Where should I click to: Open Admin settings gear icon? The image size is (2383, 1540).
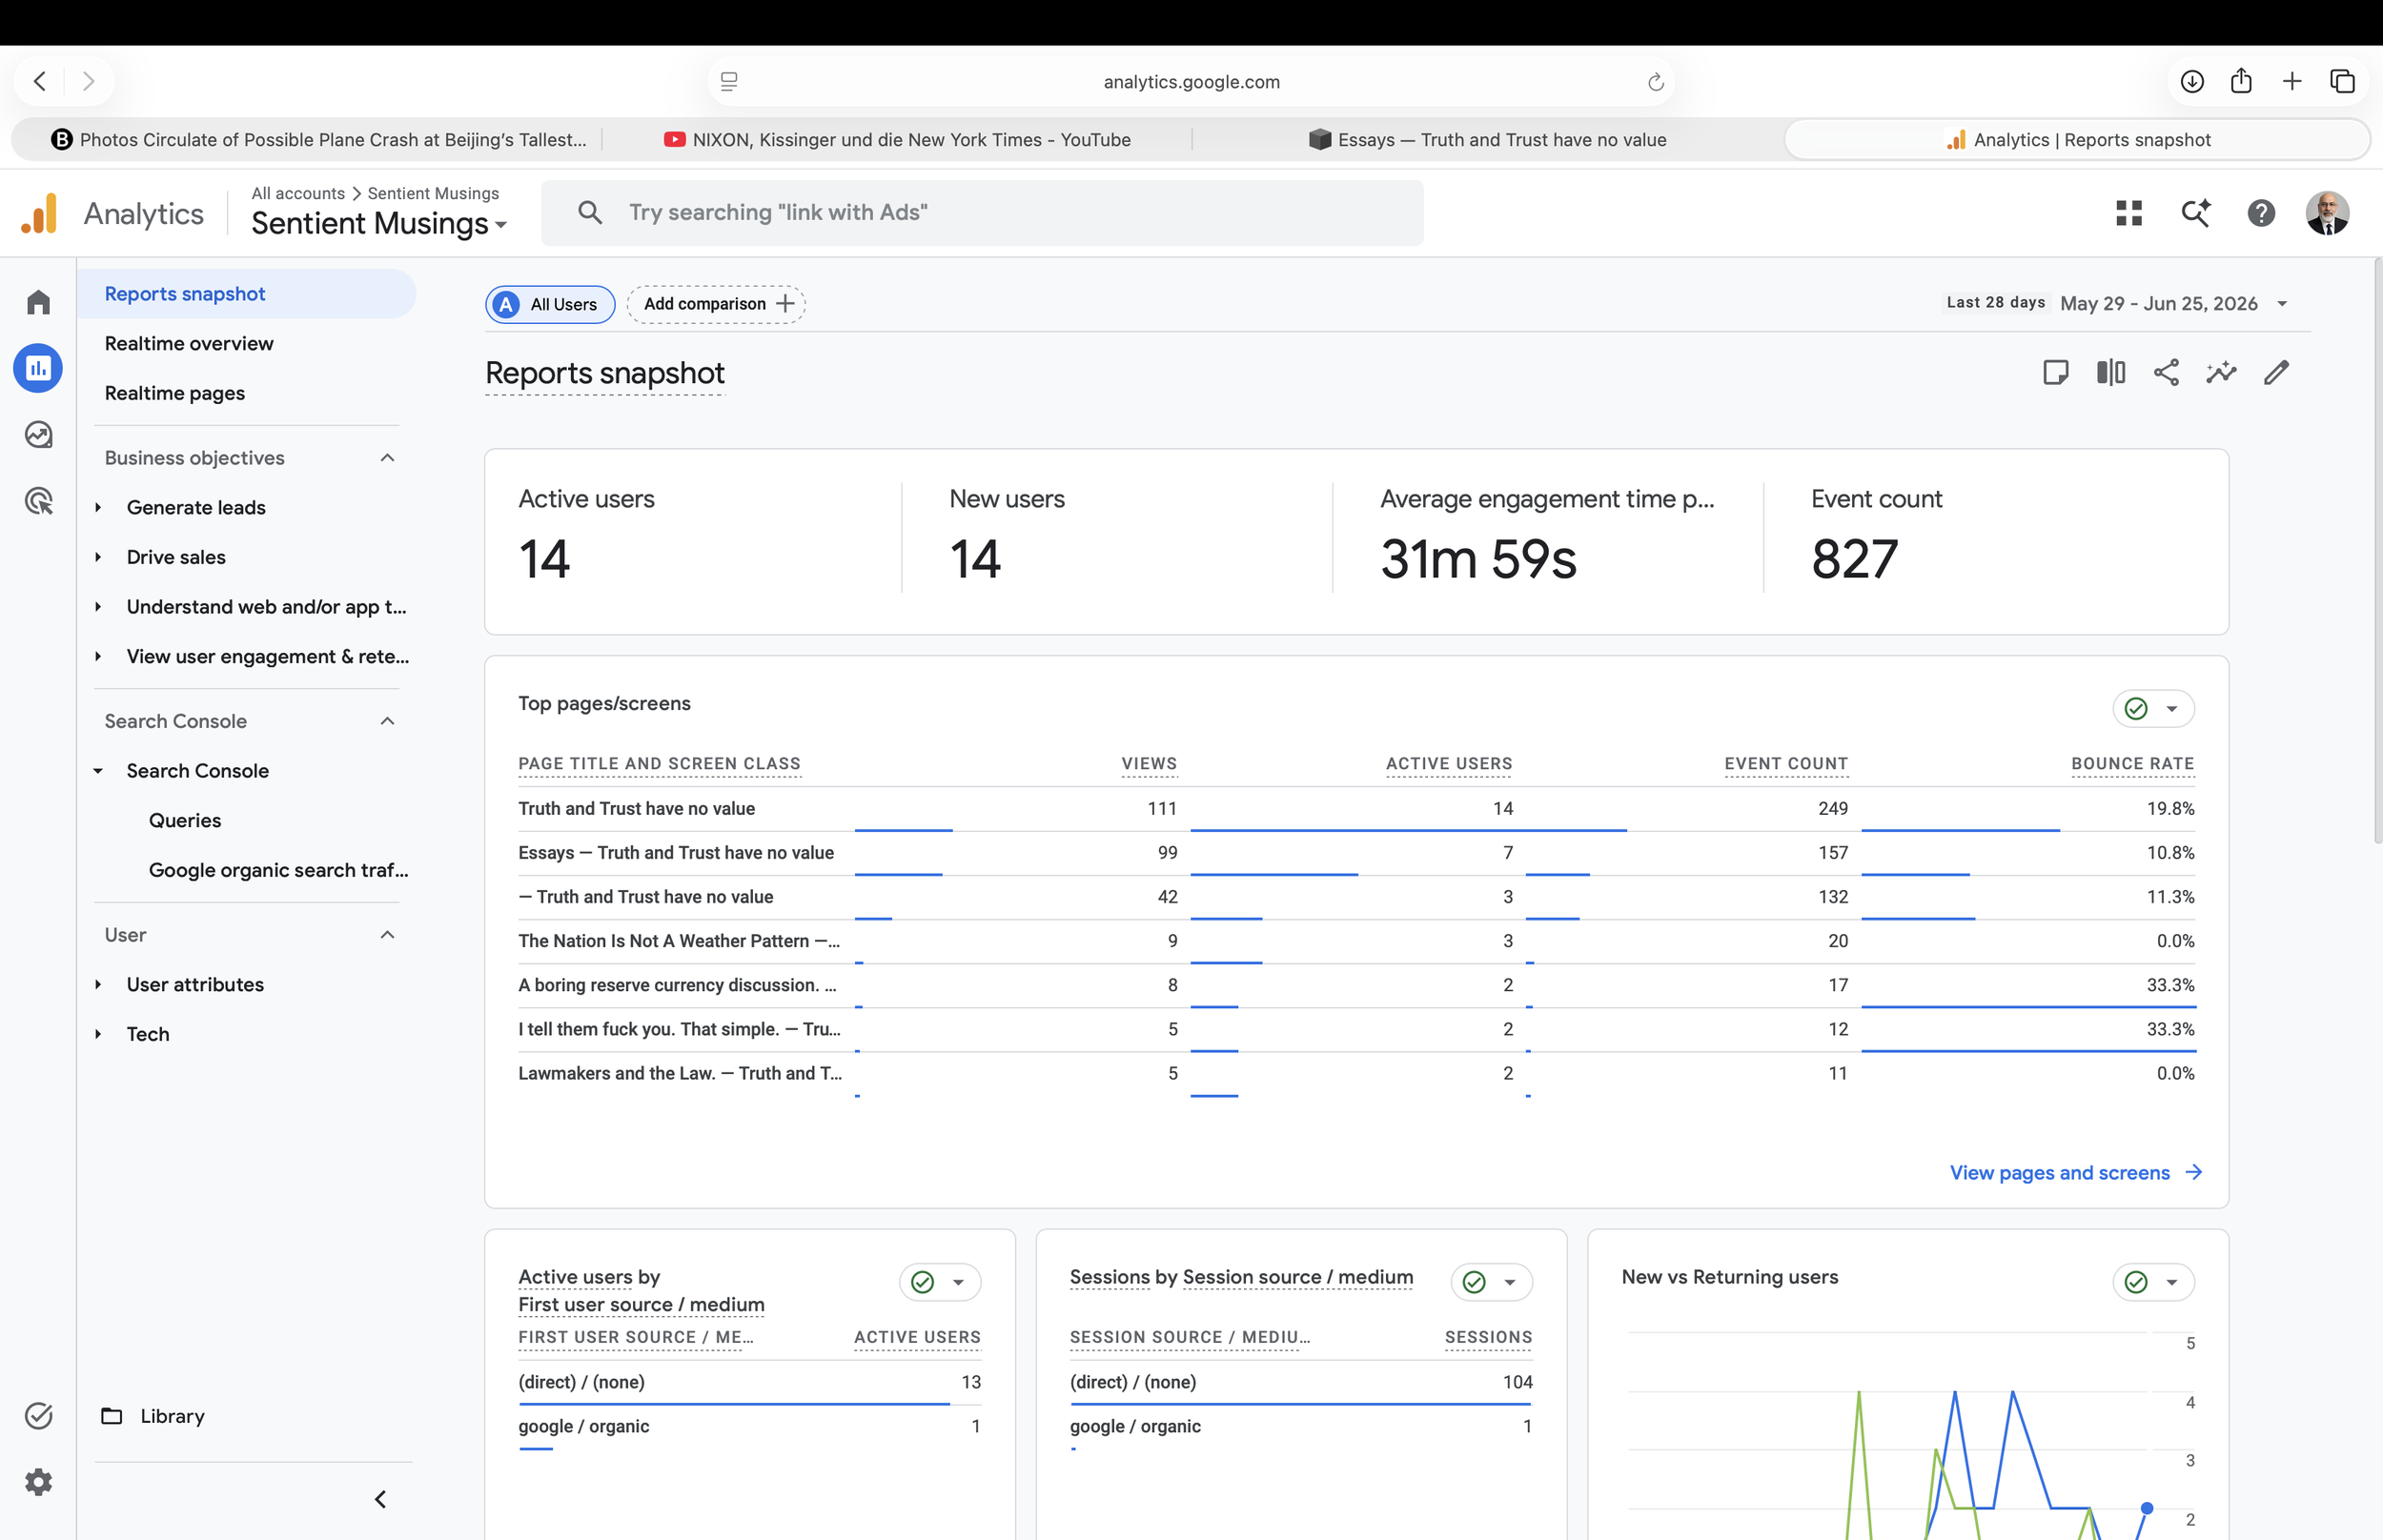click(x=38, y=1482)
